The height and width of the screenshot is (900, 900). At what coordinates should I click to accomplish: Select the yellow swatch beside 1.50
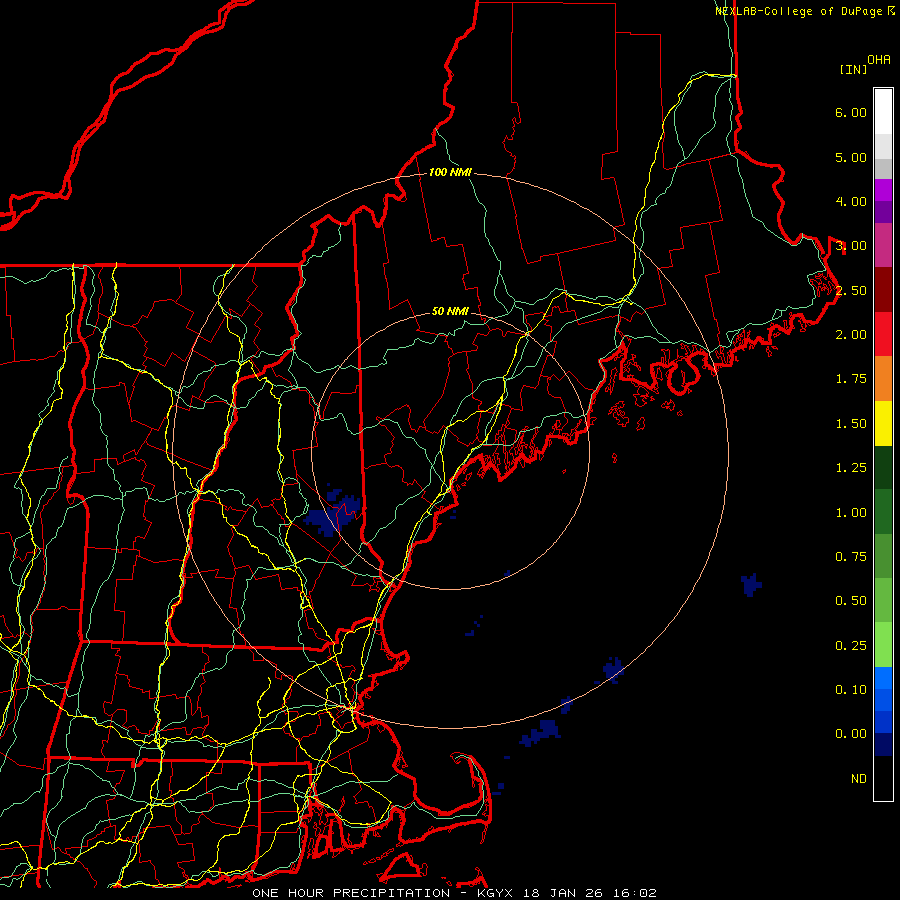tap(883, 423)
